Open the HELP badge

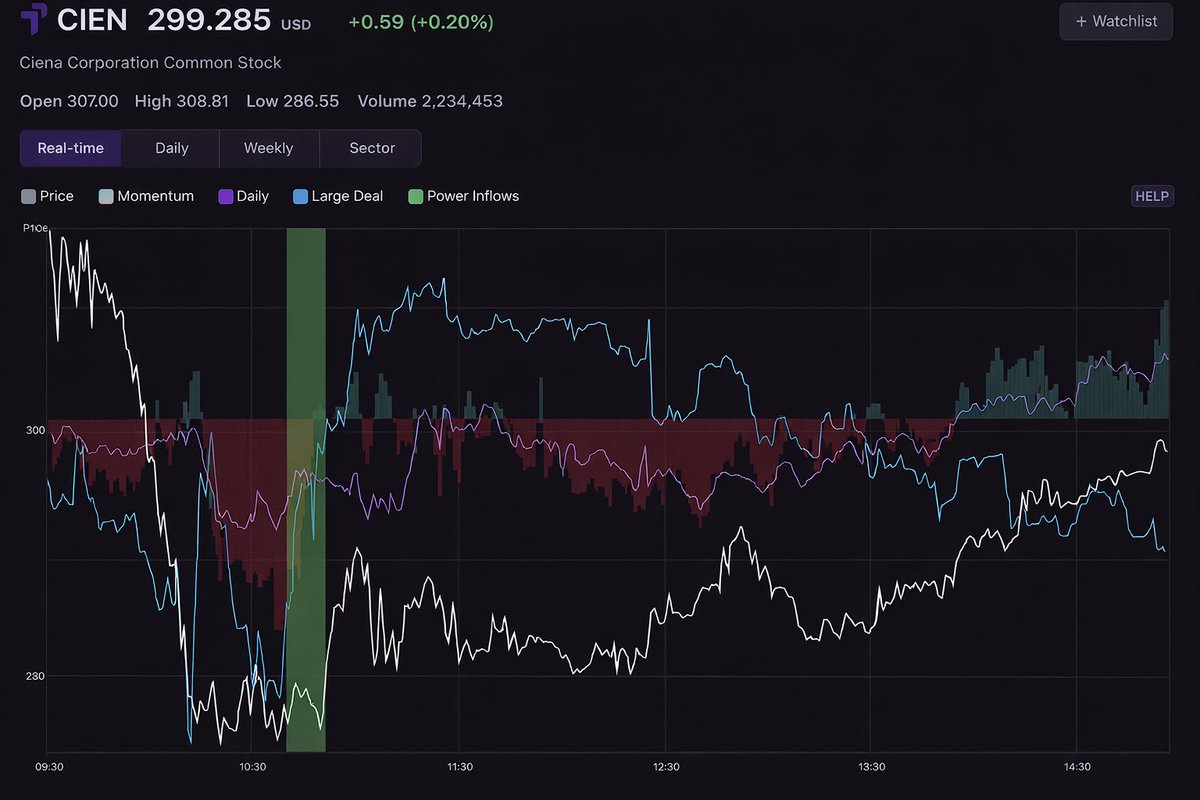(x=1152, y=196)
